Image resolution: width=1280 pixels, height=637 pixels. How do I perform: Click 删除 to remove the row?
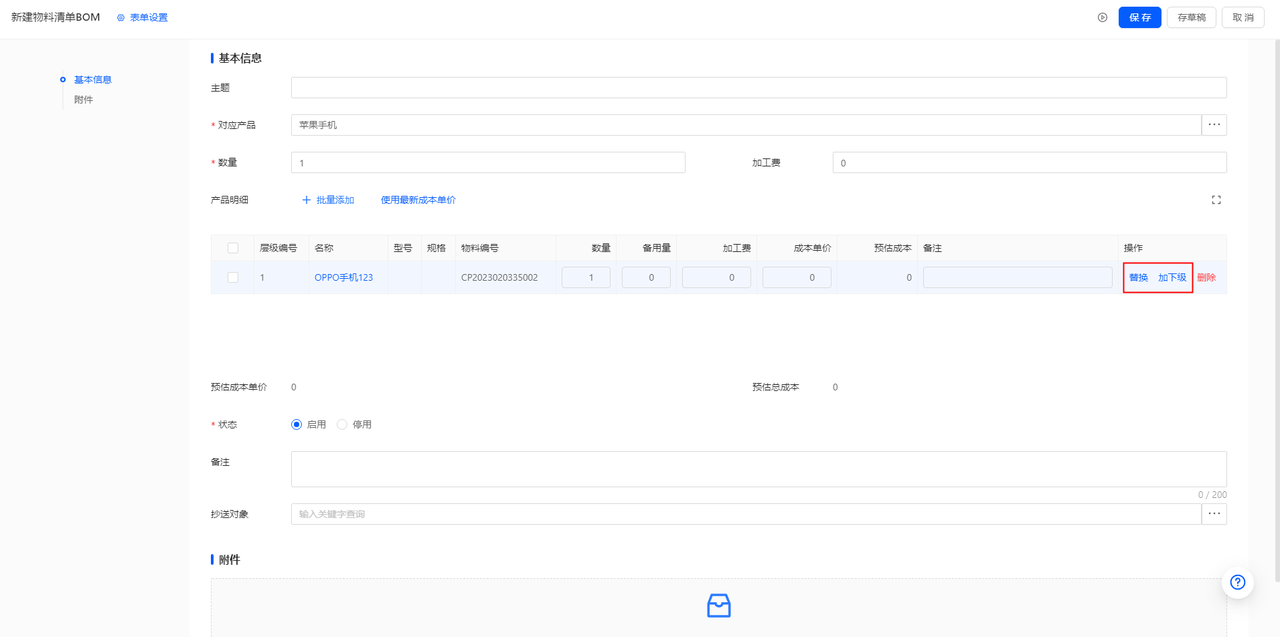(1207, 278)
